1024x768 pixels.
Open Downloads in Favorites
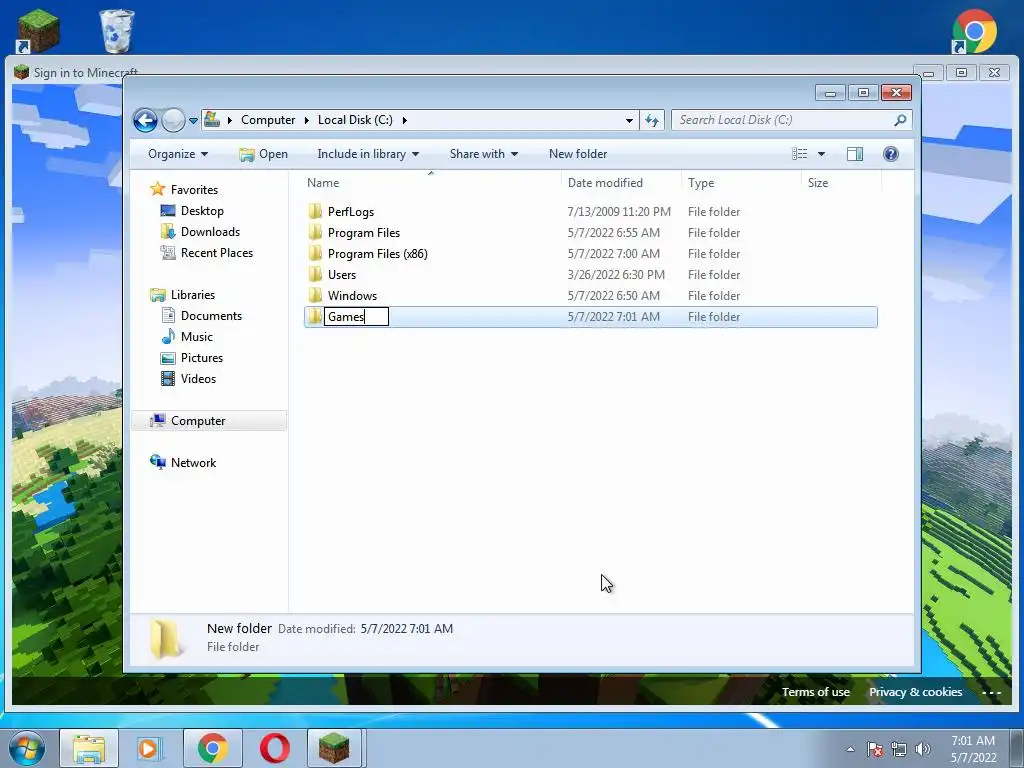click(x=210, y=232)
